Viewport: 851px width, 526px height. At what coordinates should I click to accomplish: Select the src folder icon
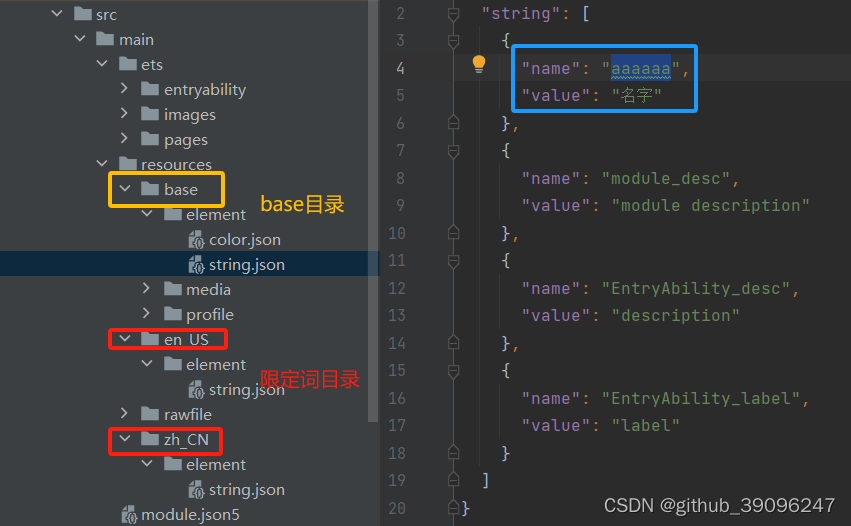coord(82,14)
